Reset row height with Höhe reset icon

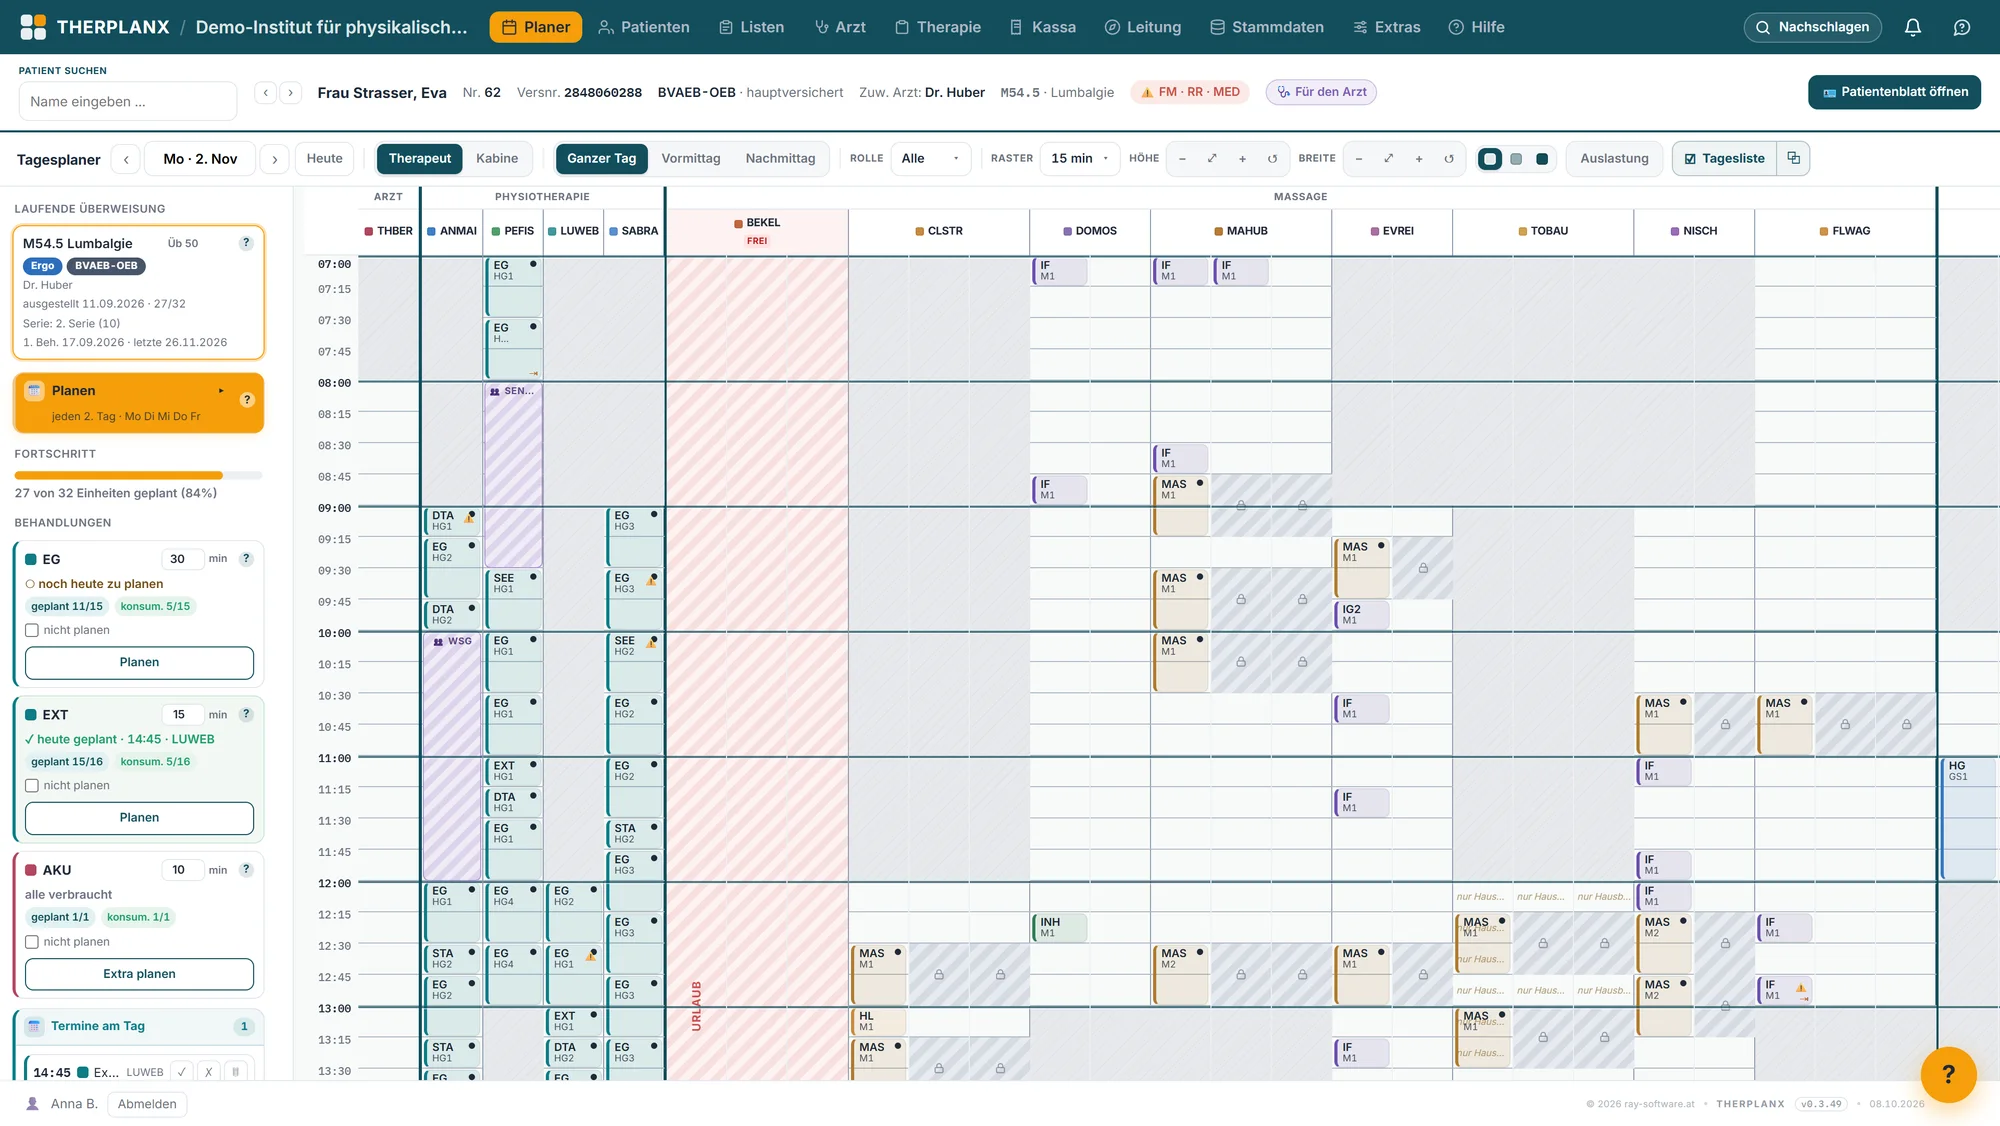click(x=1272, y=159)
